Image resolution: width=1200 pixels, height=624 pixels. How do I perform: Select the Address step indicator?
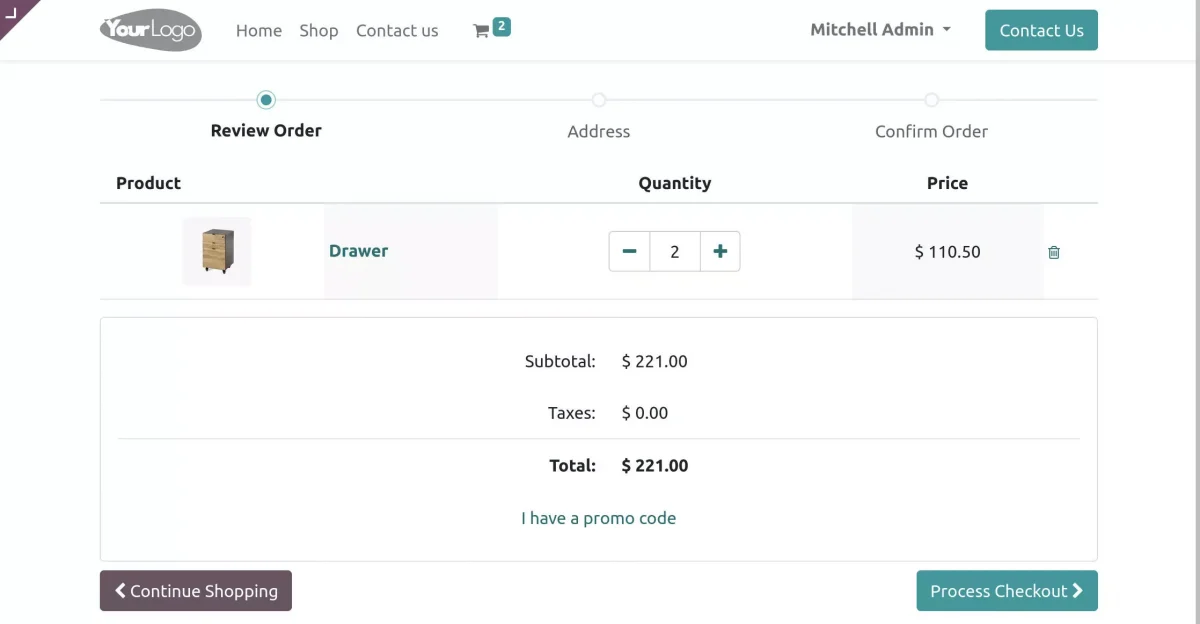(x=598, y=100)
